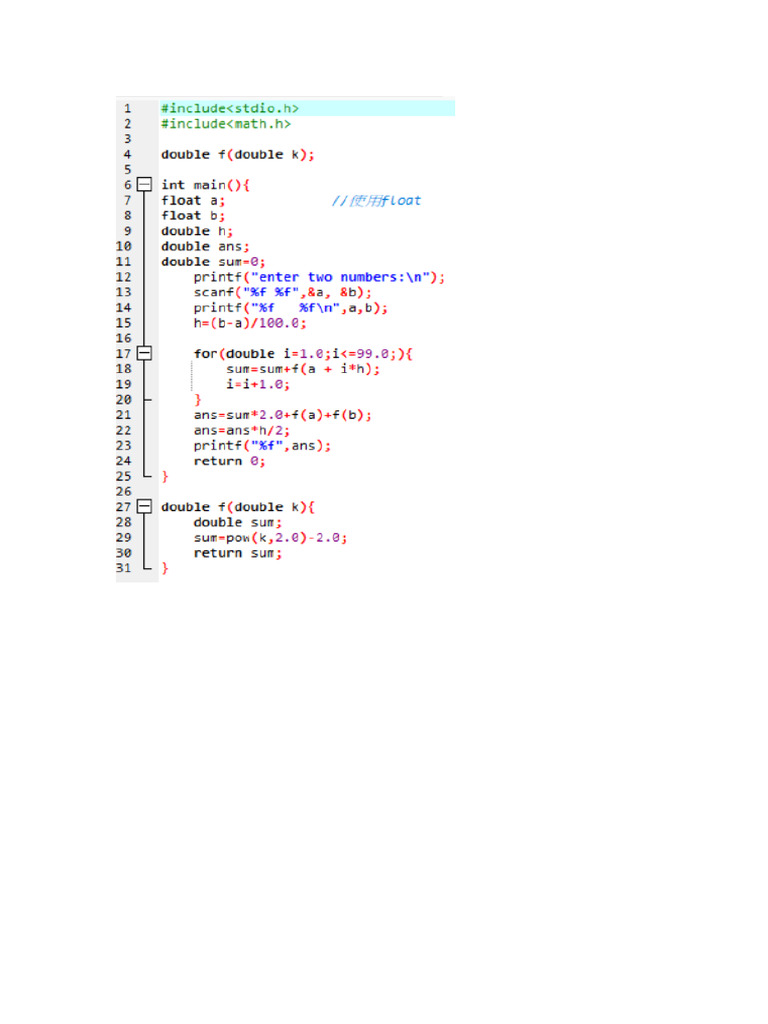
Task: Click line number 31 in gutter
Action: pos(123,568)
